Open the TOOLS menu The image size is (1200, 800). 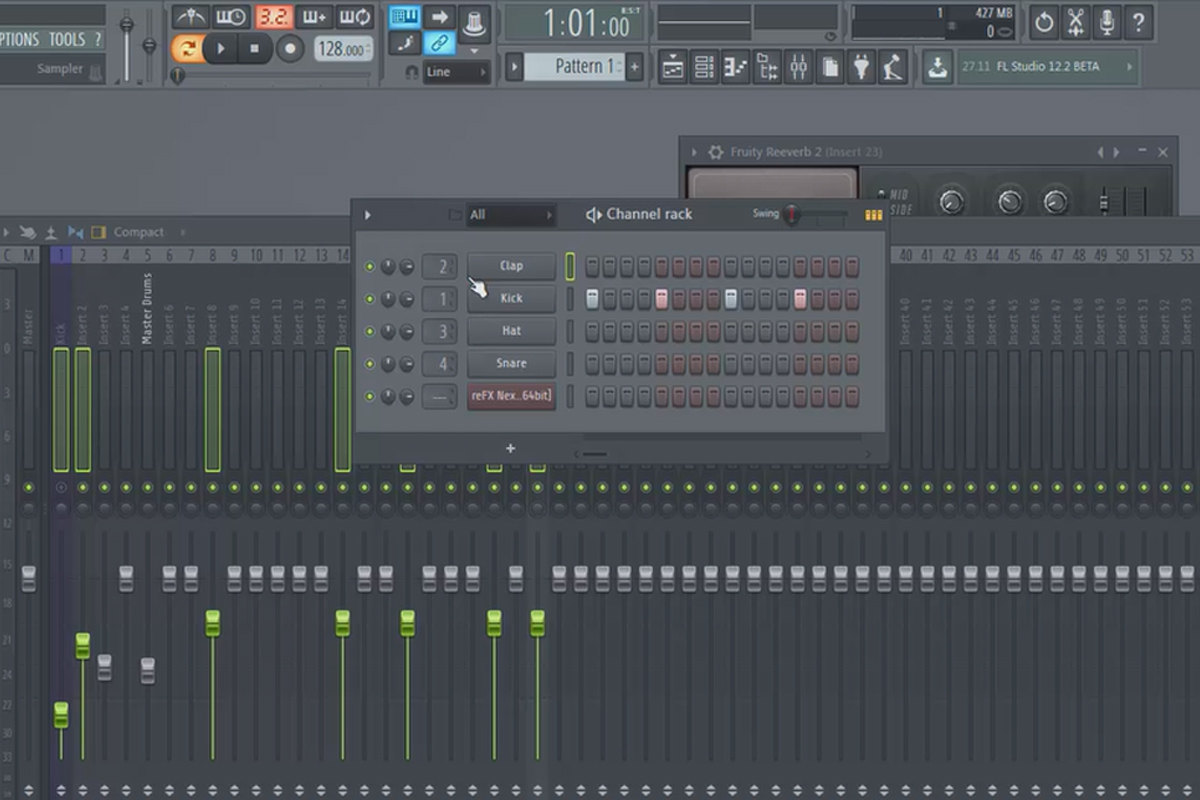[x=67, y=39]
